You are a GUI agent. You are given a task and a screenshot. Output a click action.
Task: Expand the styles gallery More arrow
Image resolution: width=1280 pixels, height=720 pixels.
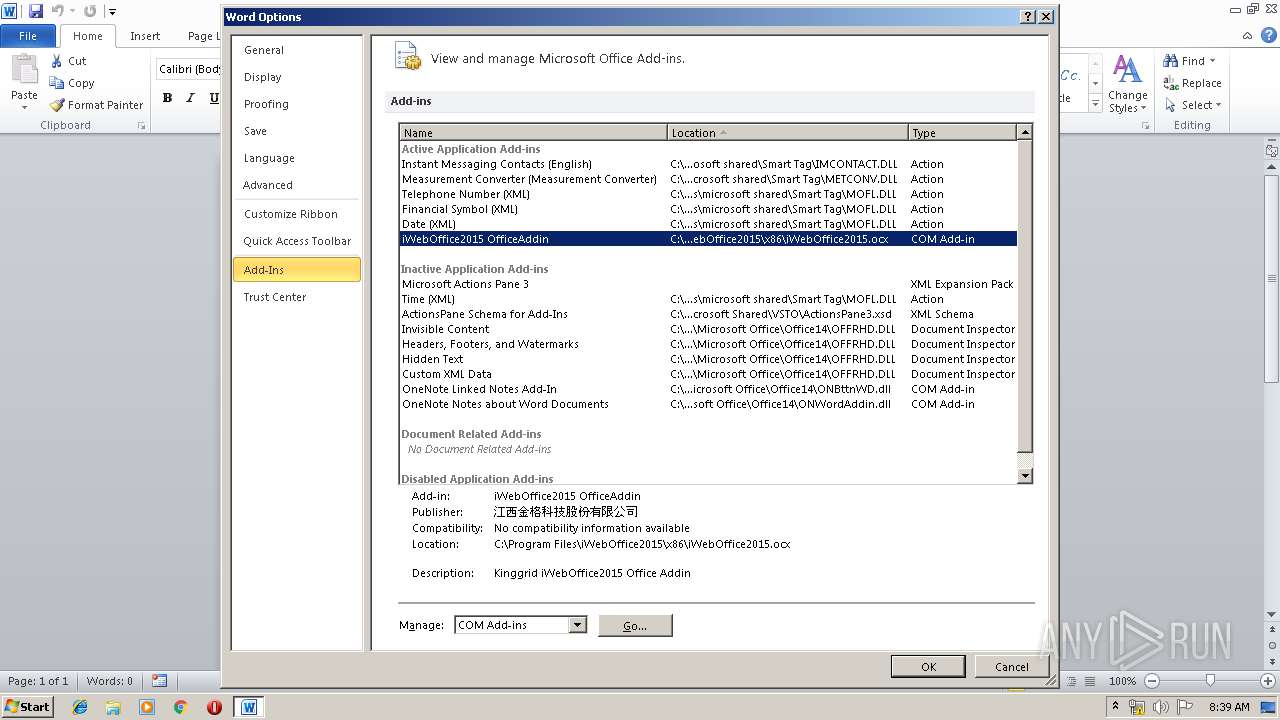(x=1095, y=105)
